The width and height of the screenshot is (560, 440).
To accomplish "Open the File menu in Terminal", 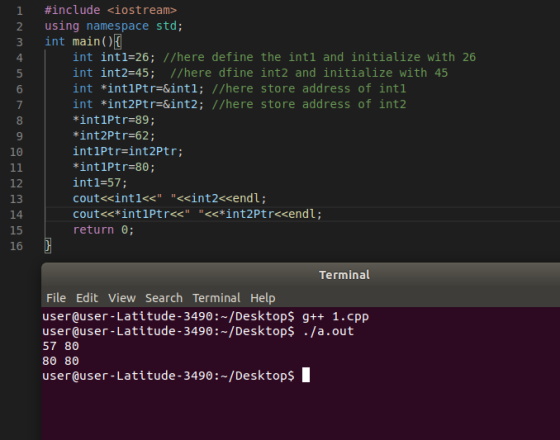I will click(x=56, y=298).
